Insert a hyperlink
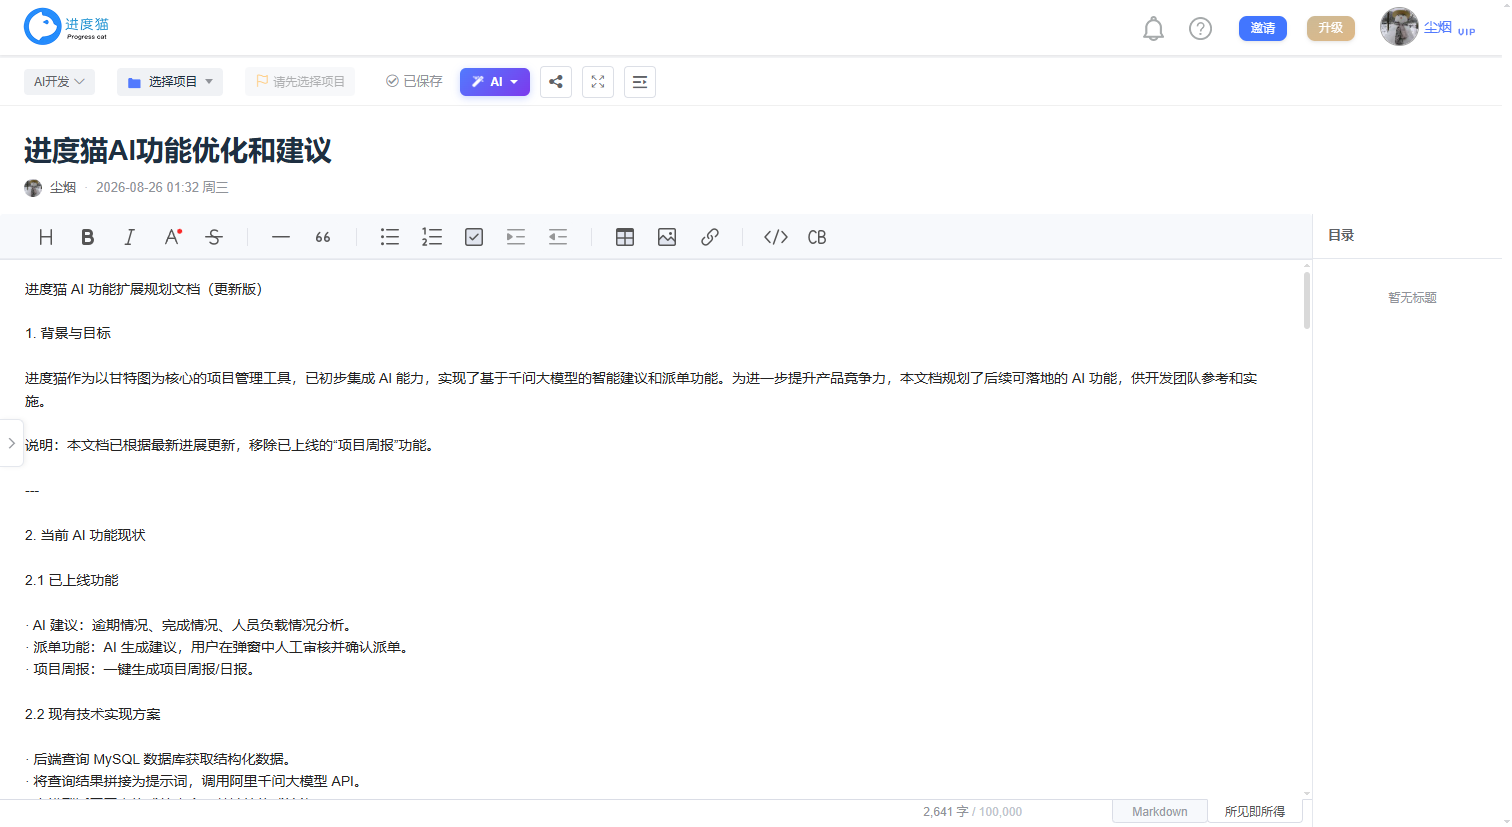1512x827 pixels. click(x=710, y=237)
